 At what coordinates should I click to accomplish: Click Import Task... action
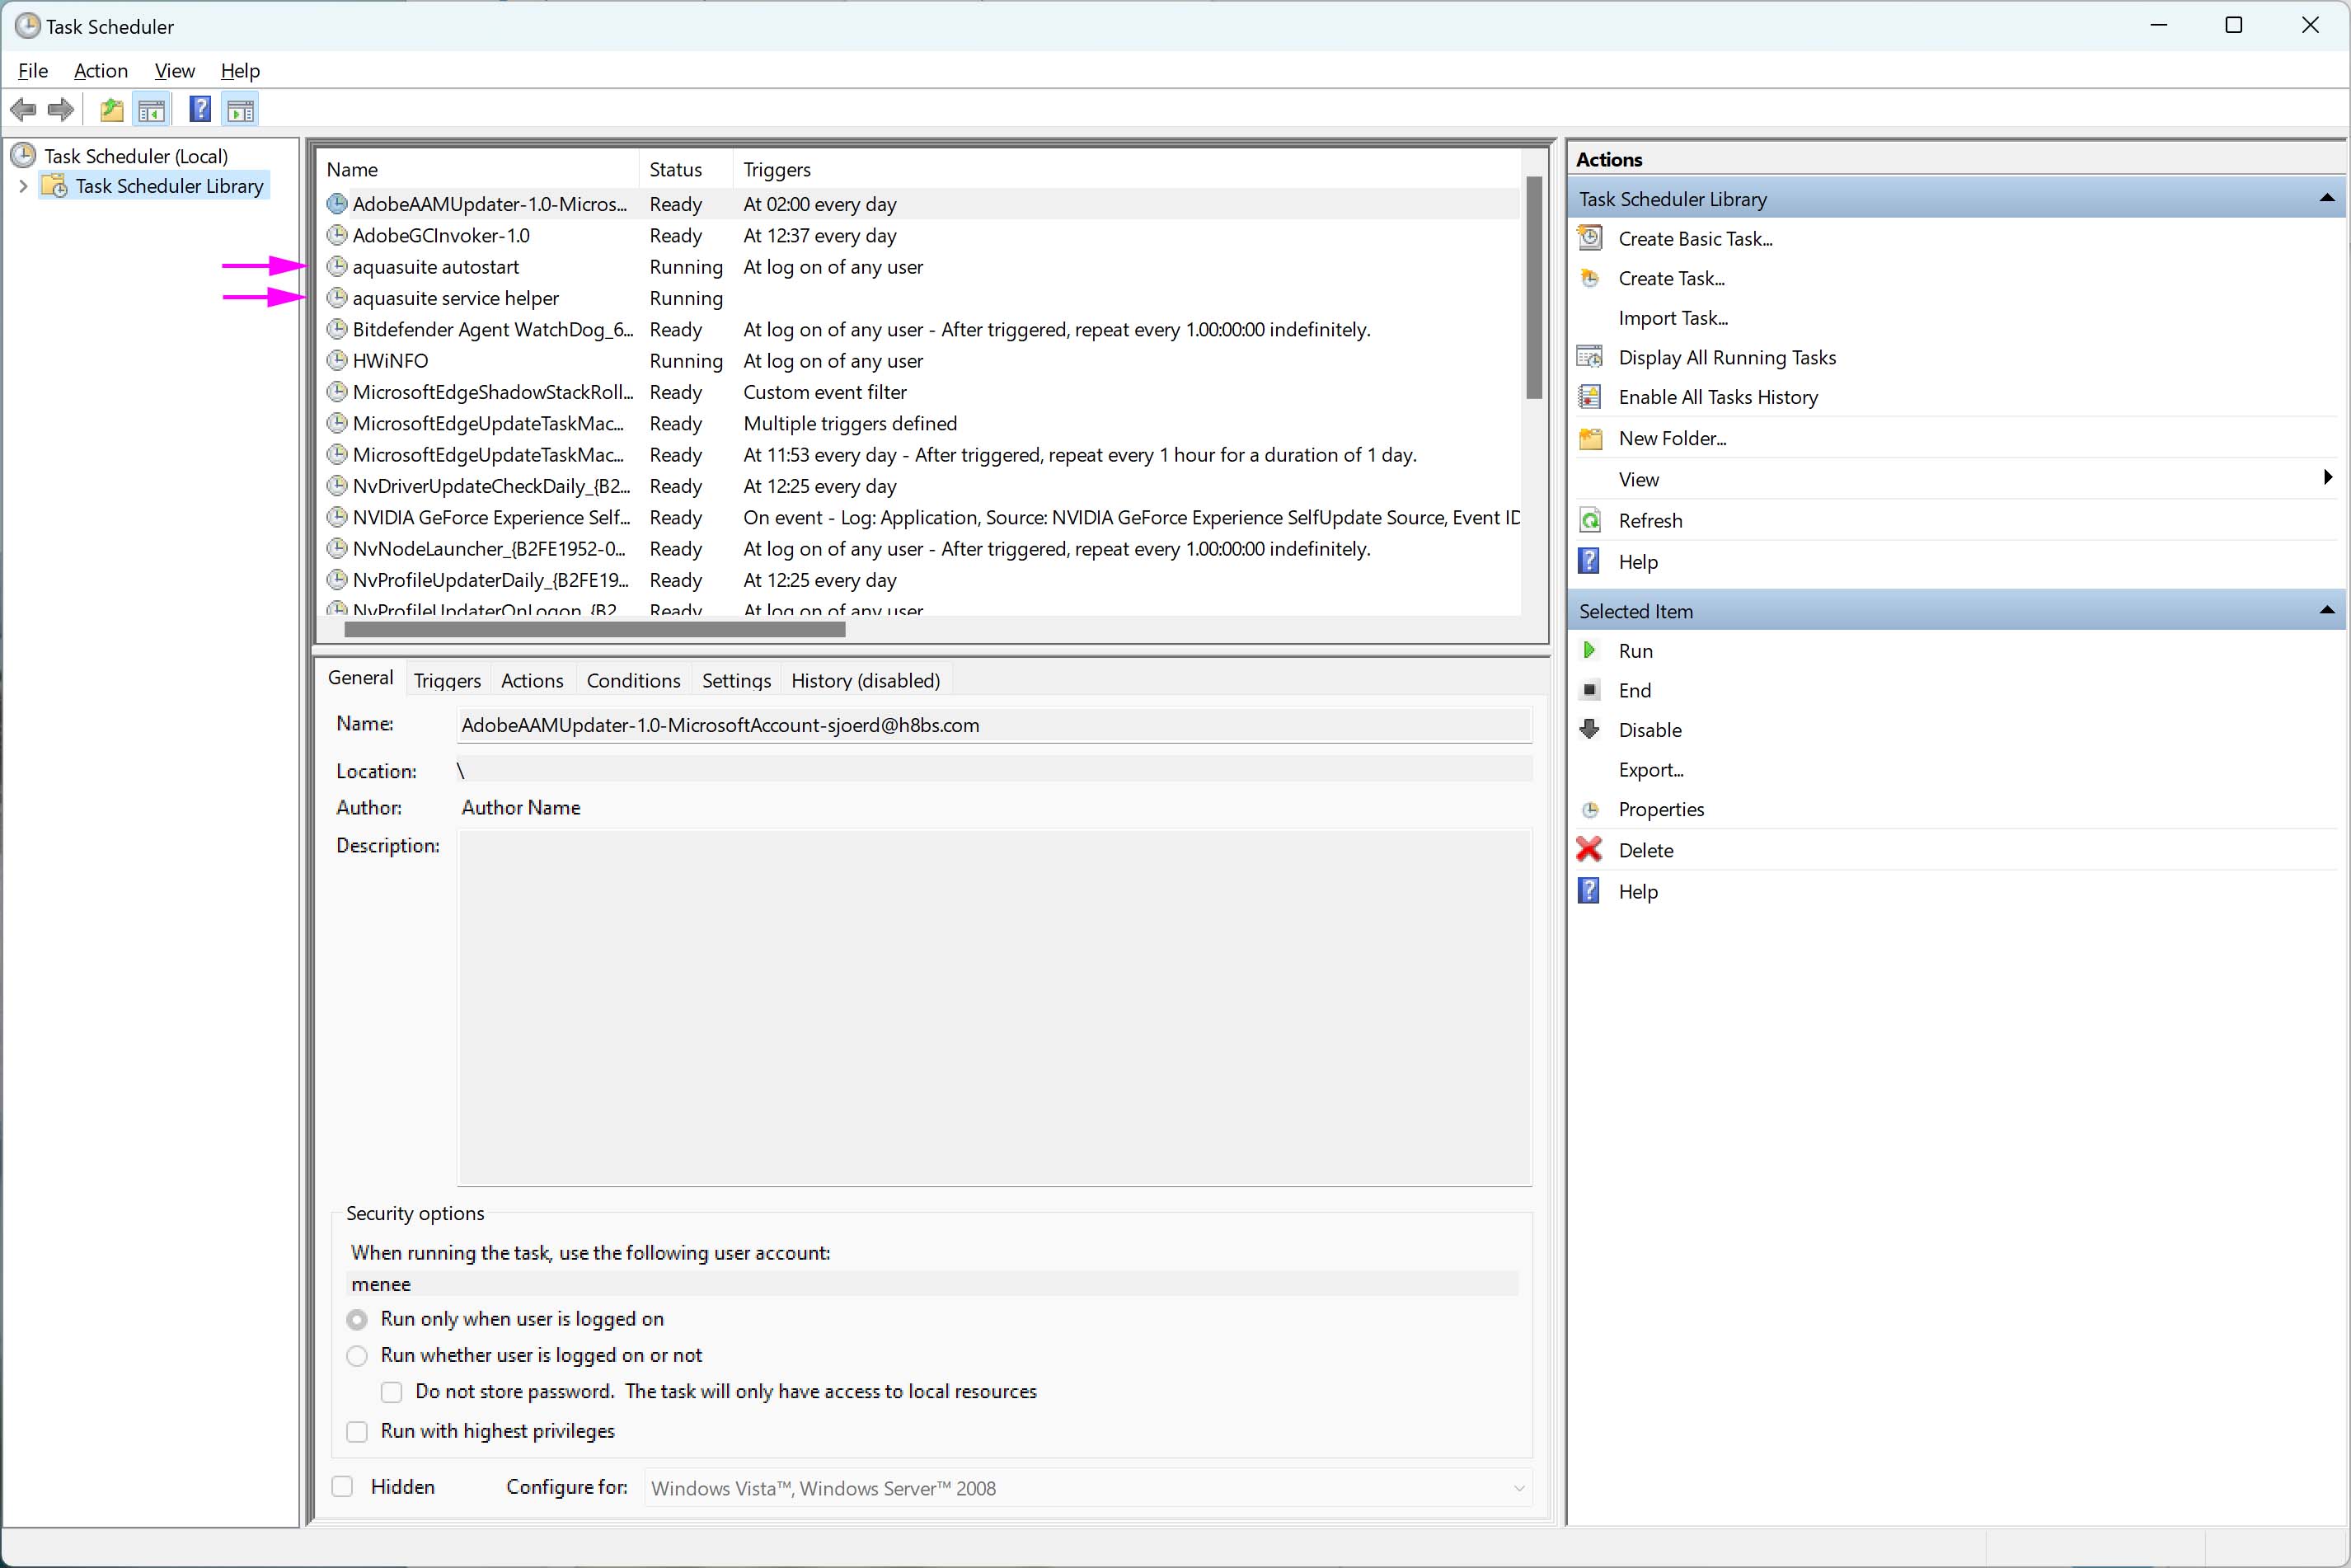1672,318
